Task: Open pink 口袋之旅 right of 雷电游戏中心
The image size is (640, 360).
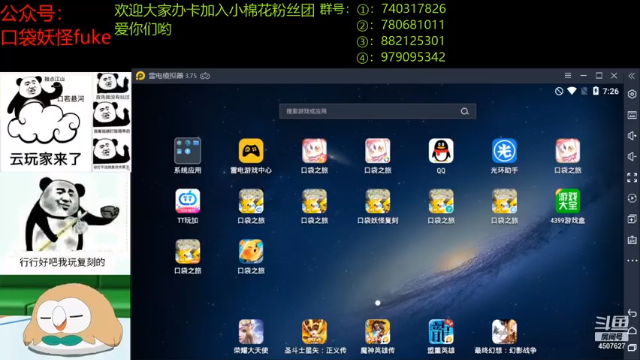Action: pos(314,151)
